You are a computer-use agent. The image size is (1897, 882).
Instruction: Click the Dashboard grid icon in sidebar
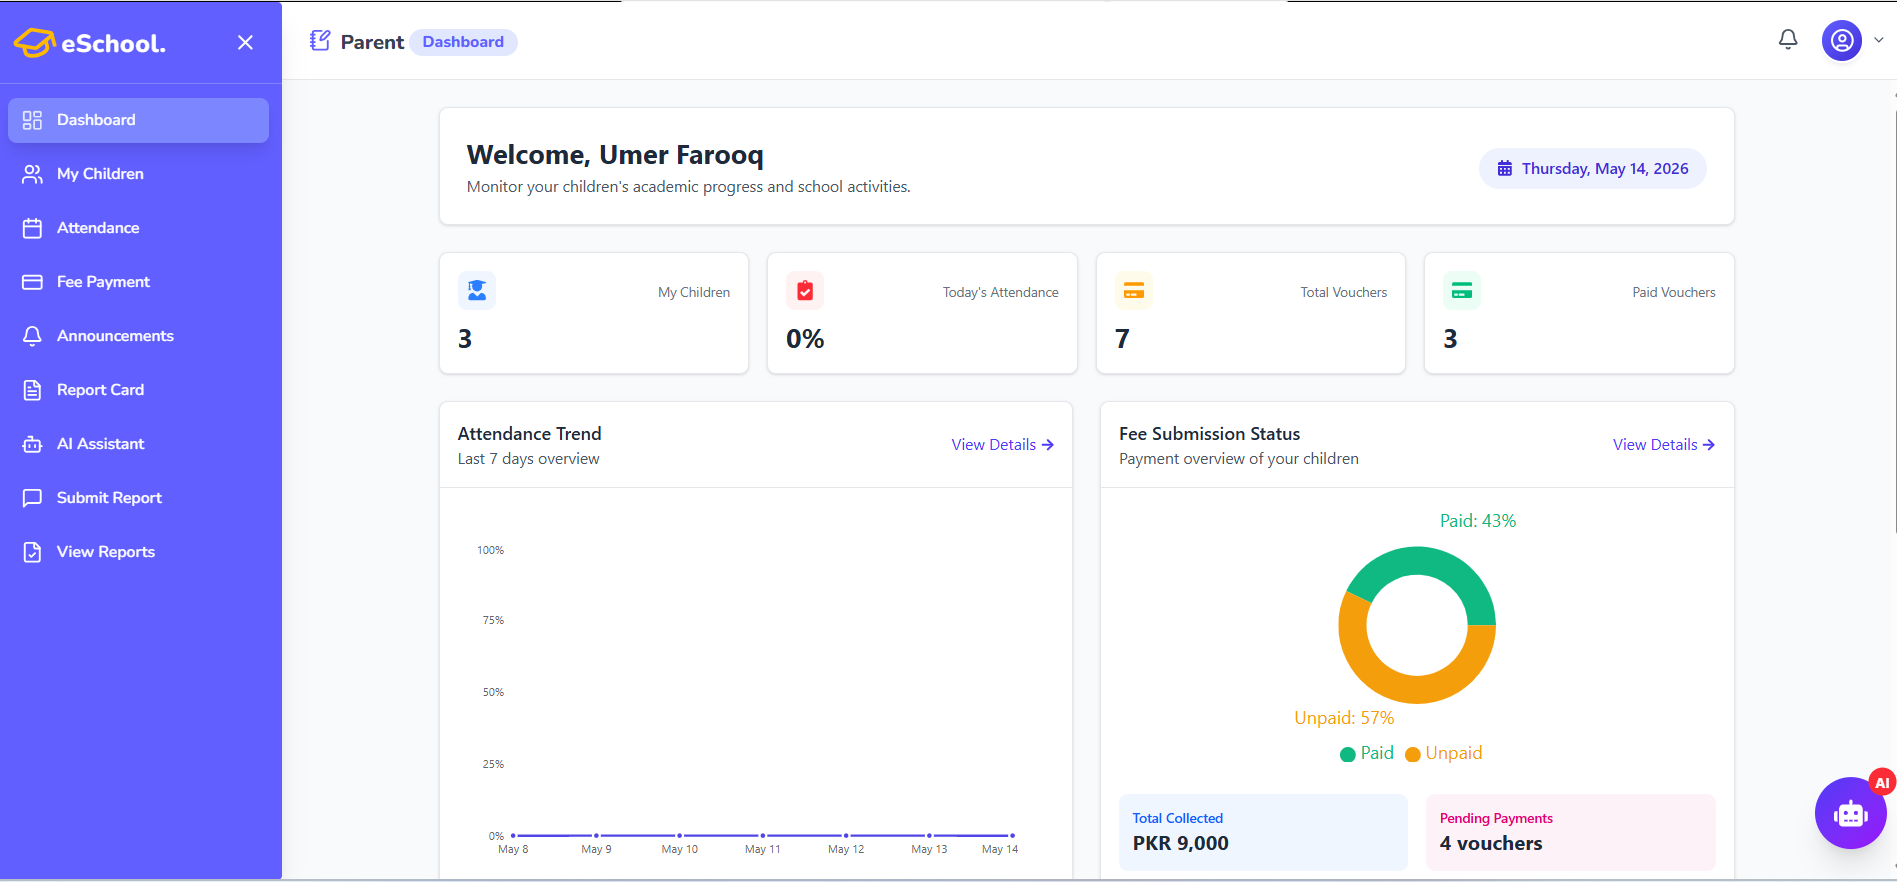tap(32, 120)
